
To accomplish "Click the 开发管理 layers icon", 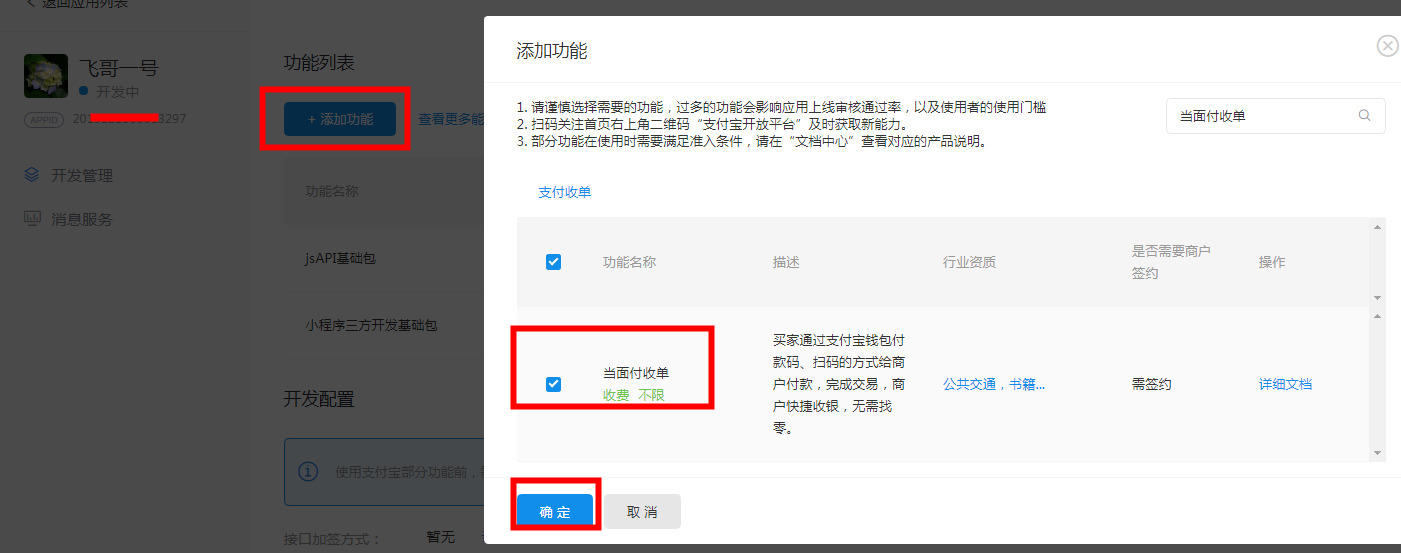I will click(32, 175).
